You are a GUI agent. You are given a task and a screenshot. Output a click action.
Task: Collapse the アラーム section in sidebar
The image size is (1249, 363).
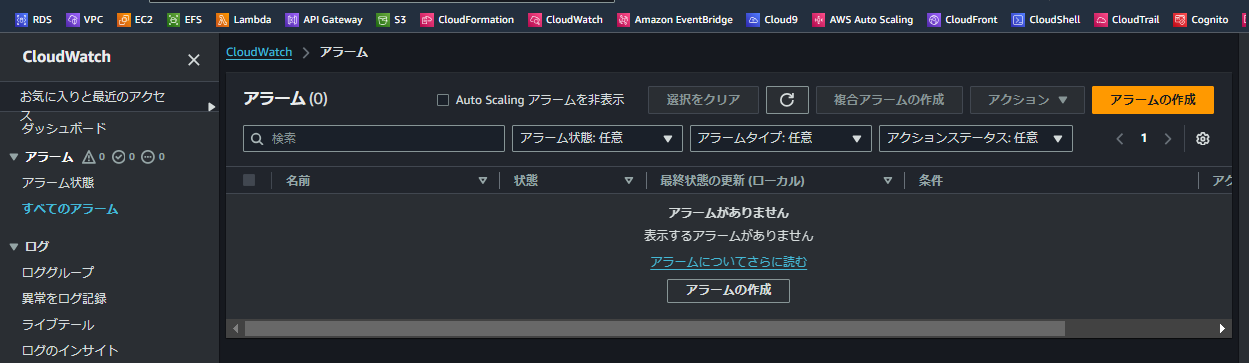[14, 157]
